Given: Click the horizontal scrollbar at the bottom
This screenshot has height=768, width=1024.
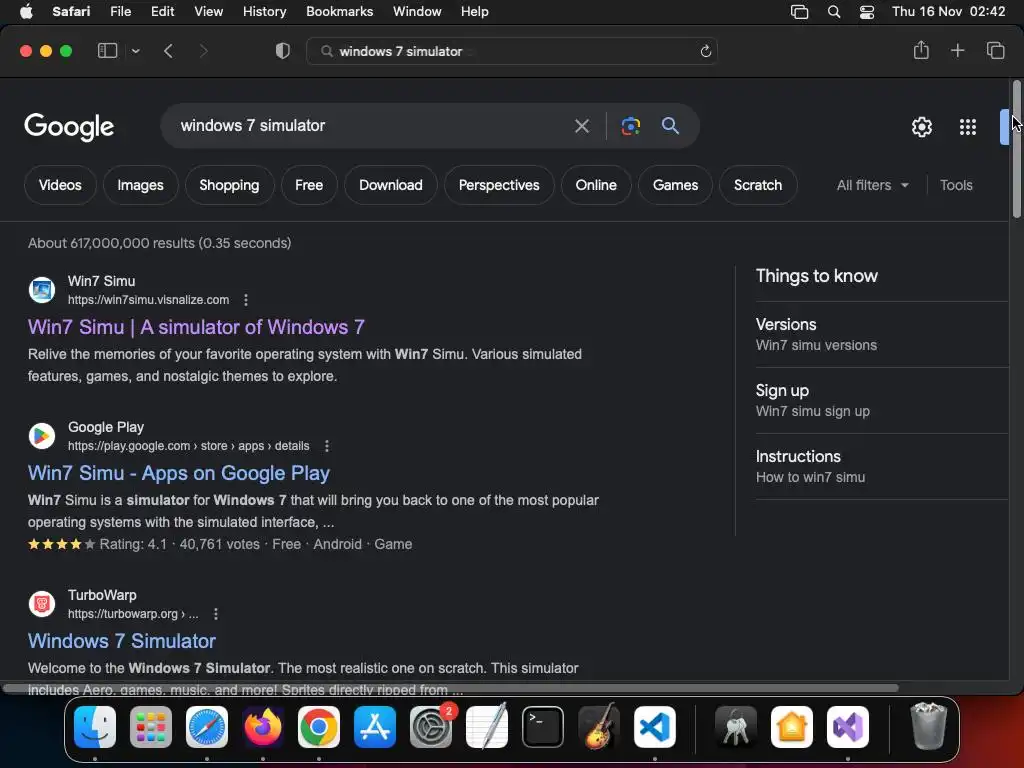Looking at the screenshot, I should tap(451, 688).
